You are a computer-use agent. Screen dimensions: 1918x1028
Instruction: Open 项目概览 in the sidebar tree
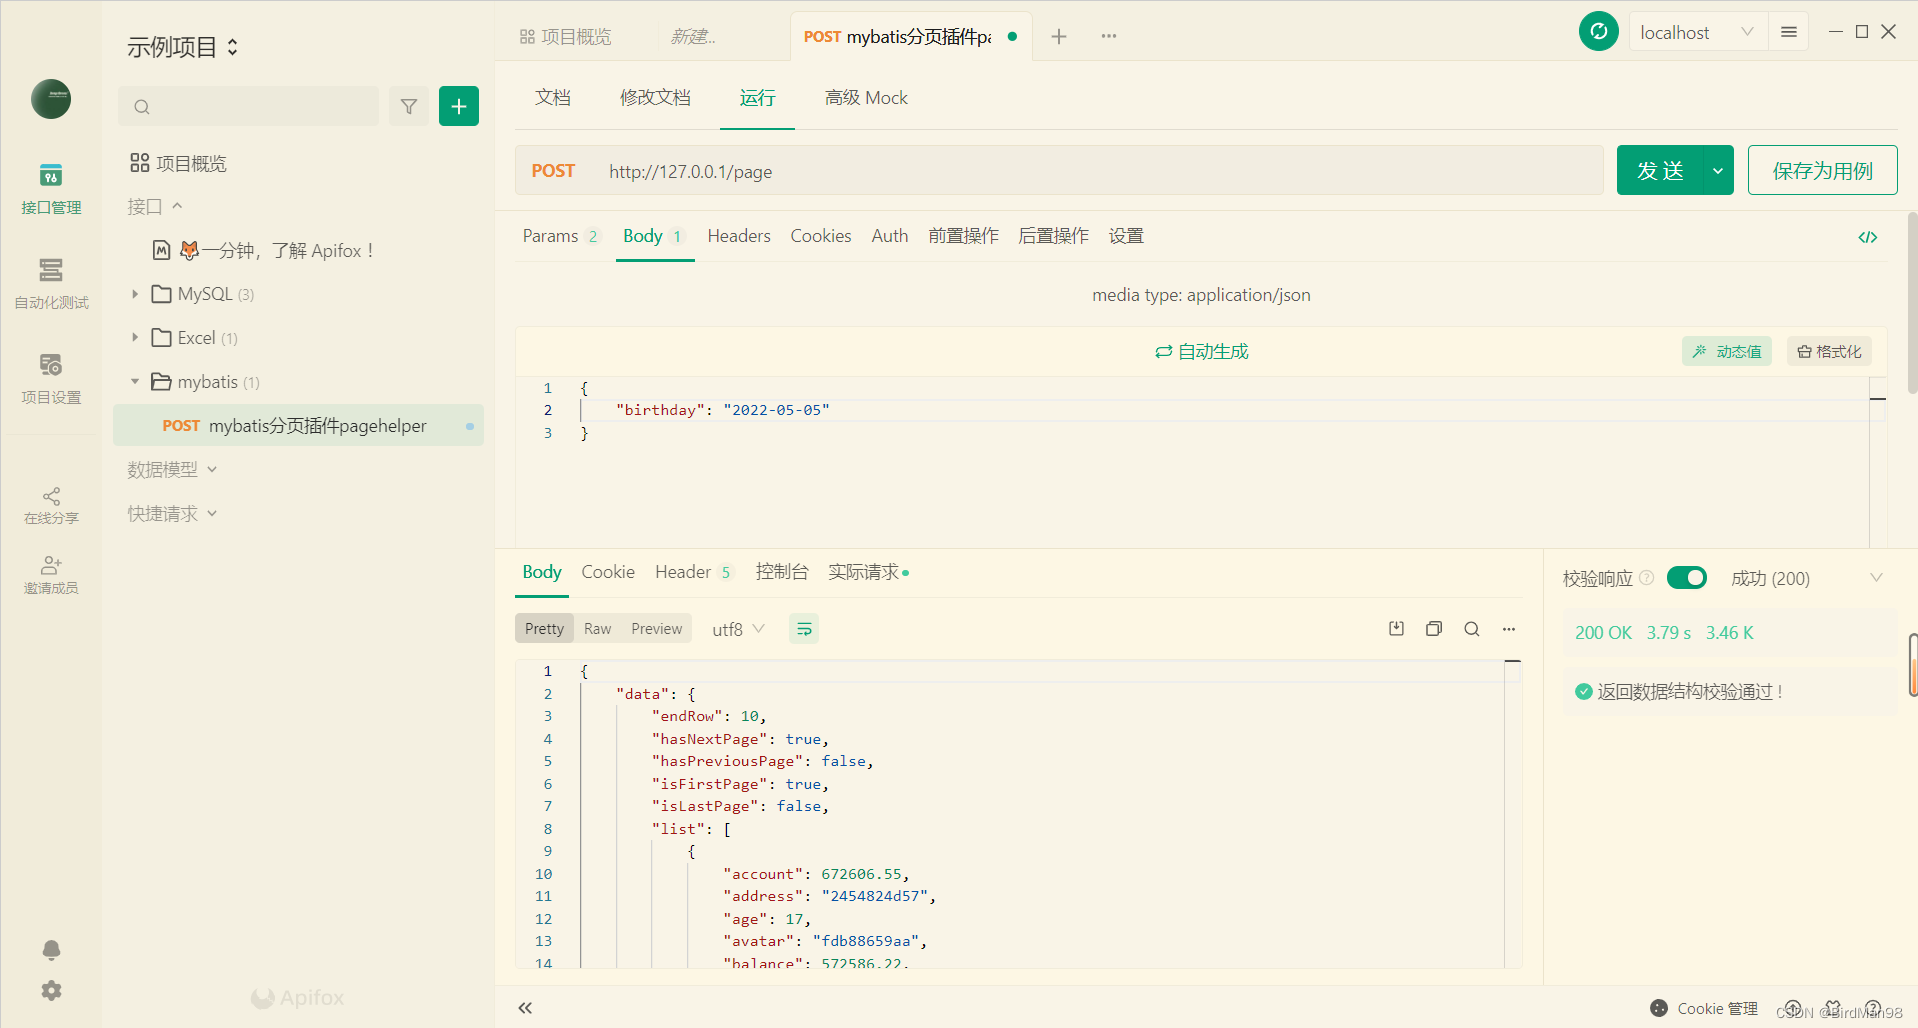coord(179,163)
